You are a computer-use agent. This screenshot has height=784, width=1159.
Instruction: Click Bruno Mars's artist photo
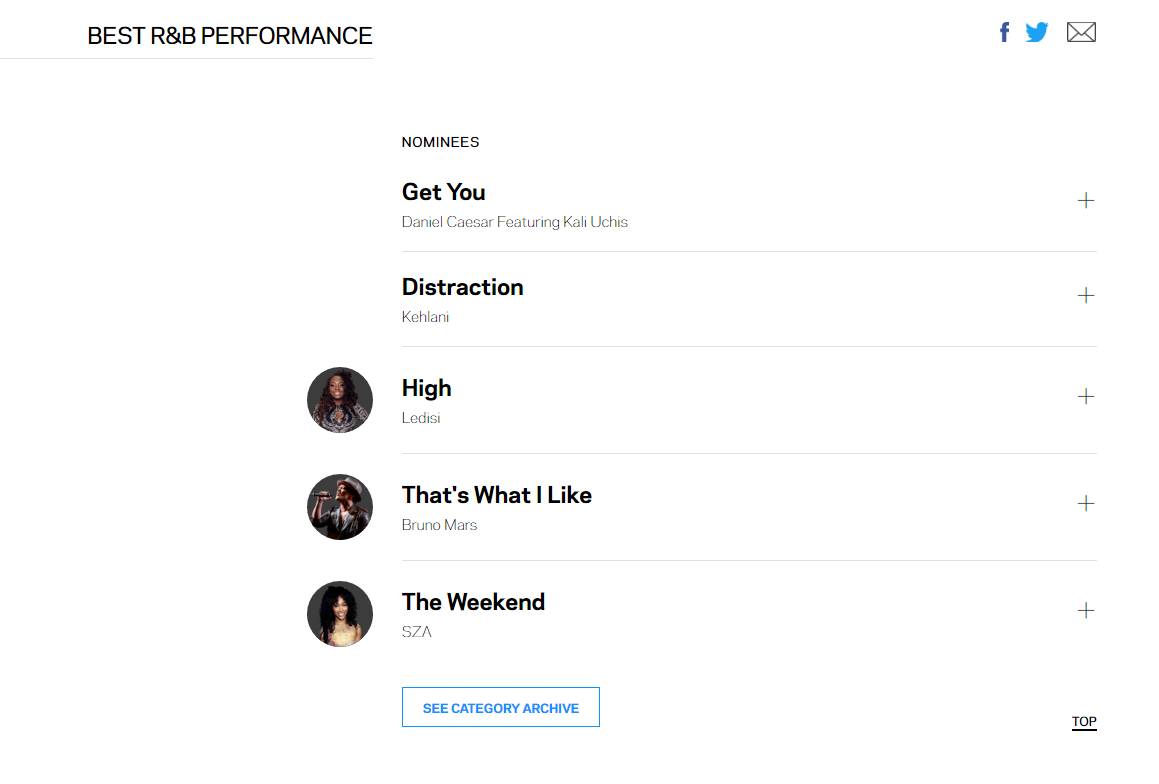pyautogui.click(x=340, y=507)
